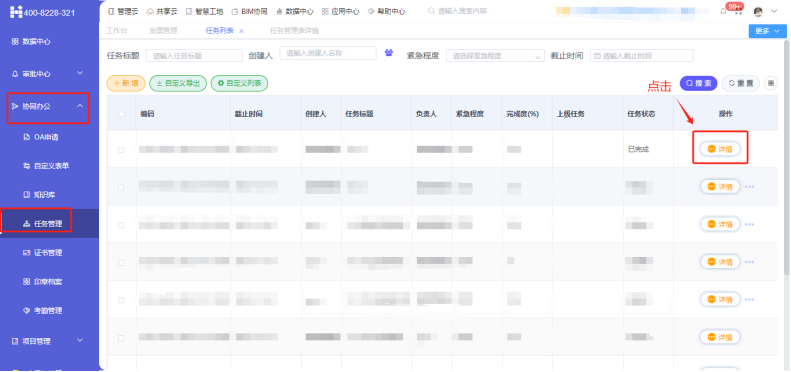Open the user avatar in the top bar
This screenshot has height=372, width=791.
click(x=758, y=11)
